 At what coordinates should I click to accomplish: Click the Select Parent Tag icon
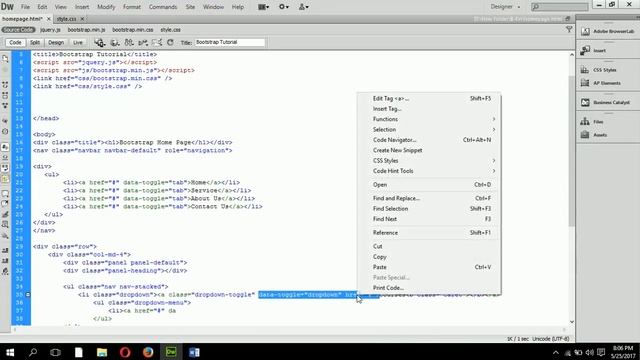coord(5,121)
